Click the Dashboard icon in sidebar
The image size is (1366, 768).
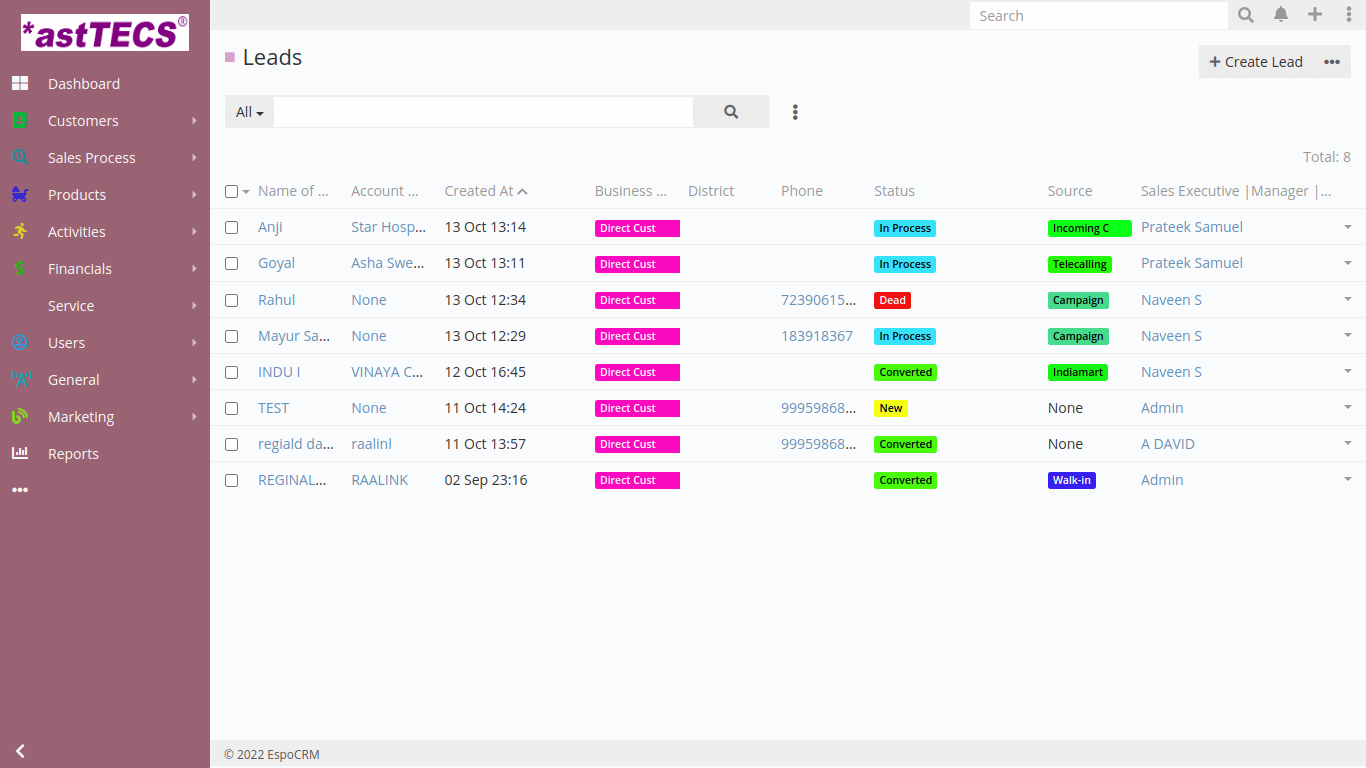pos(20,84)
